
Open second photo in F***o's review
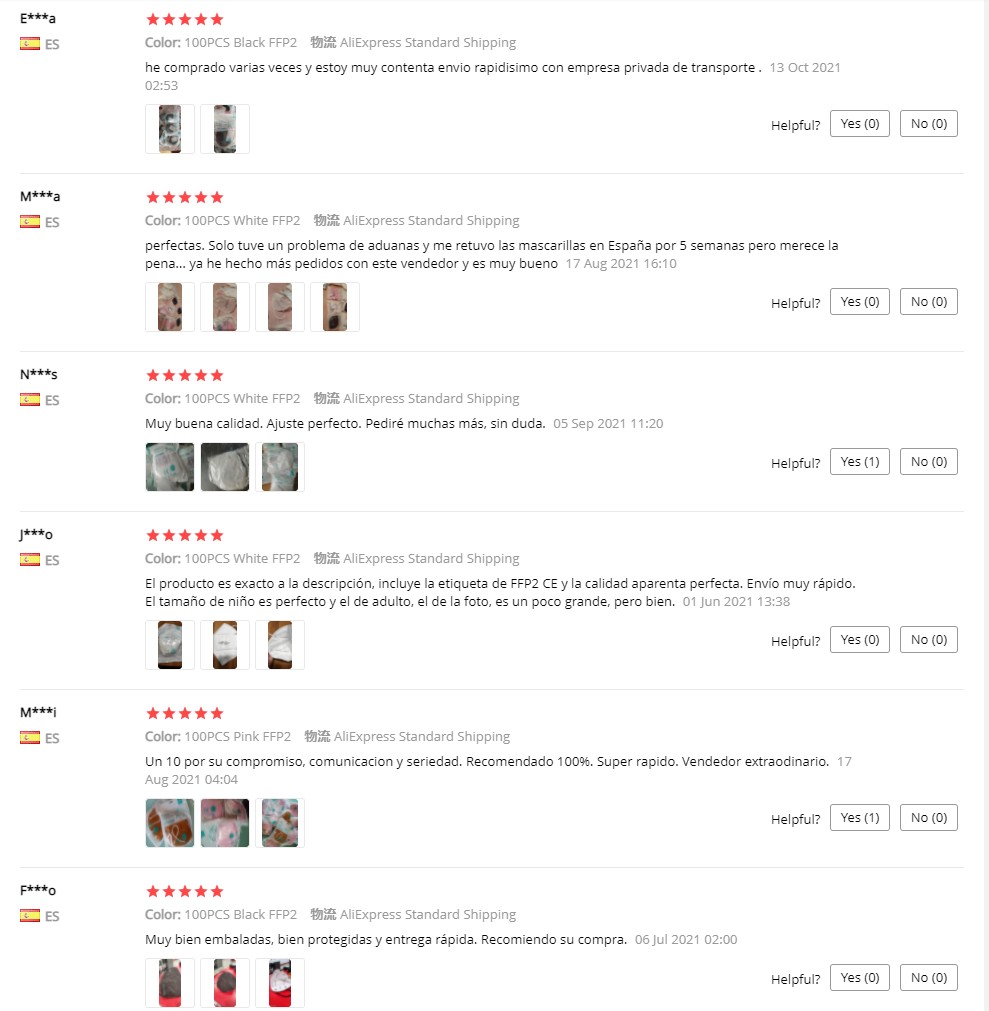coord(225,983)
